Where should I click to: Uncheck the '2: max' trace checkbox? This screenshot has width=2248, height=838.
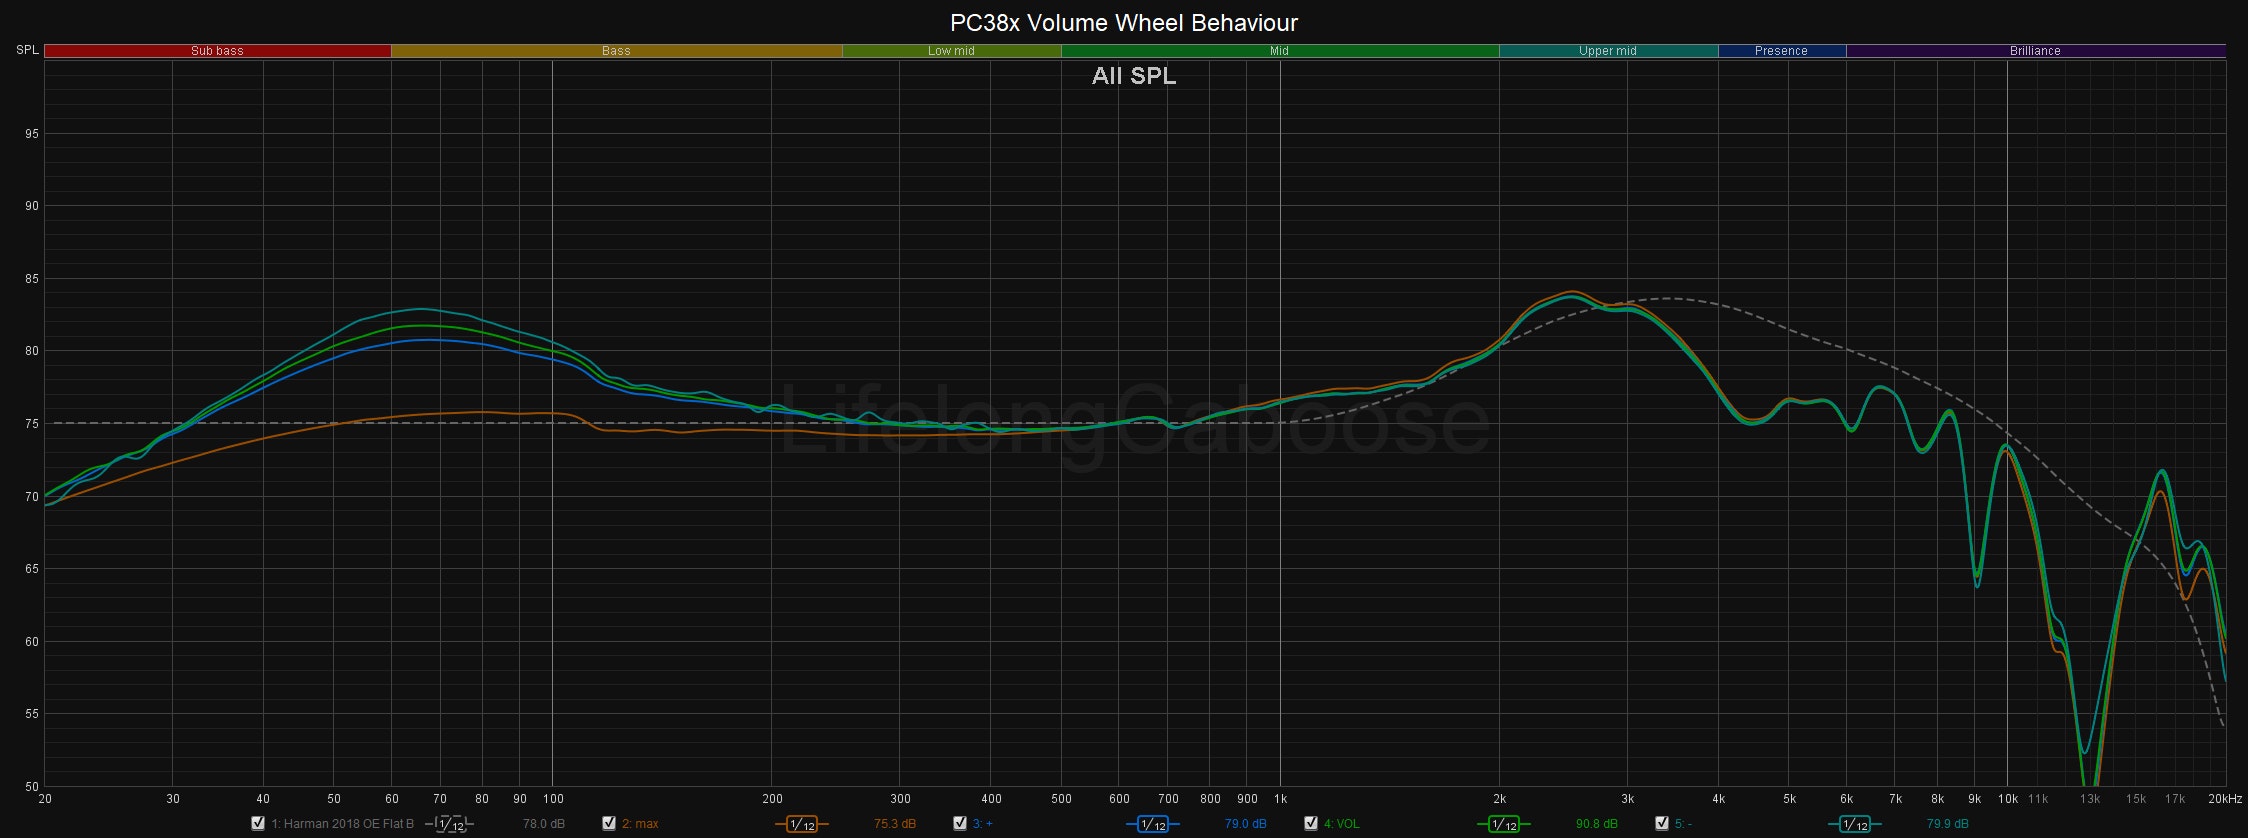tap(609, 823)
